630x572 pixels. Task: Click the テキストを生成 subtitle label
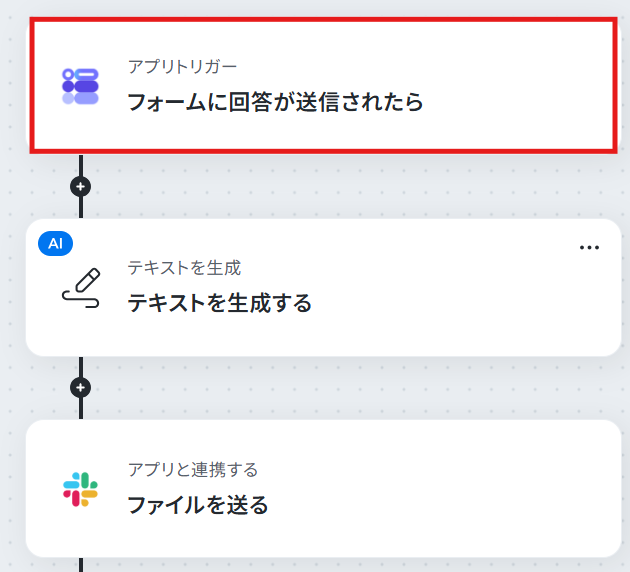point(184,268)
